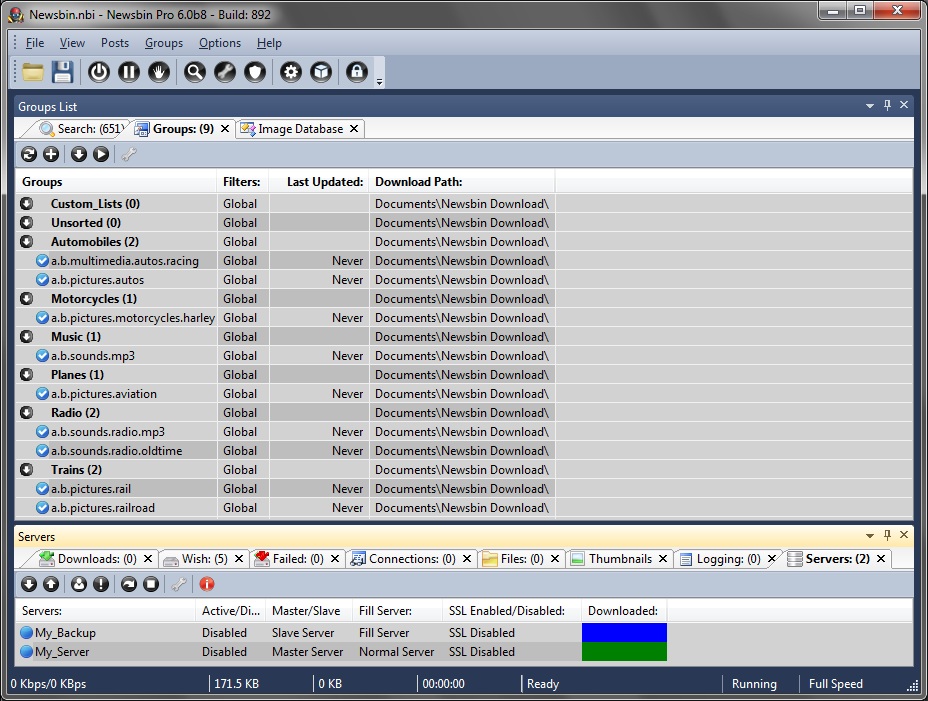The width and height of the screenshot is (928, 701).
Task: Click the Download Path column header
Action: click(x=418, y=182)
